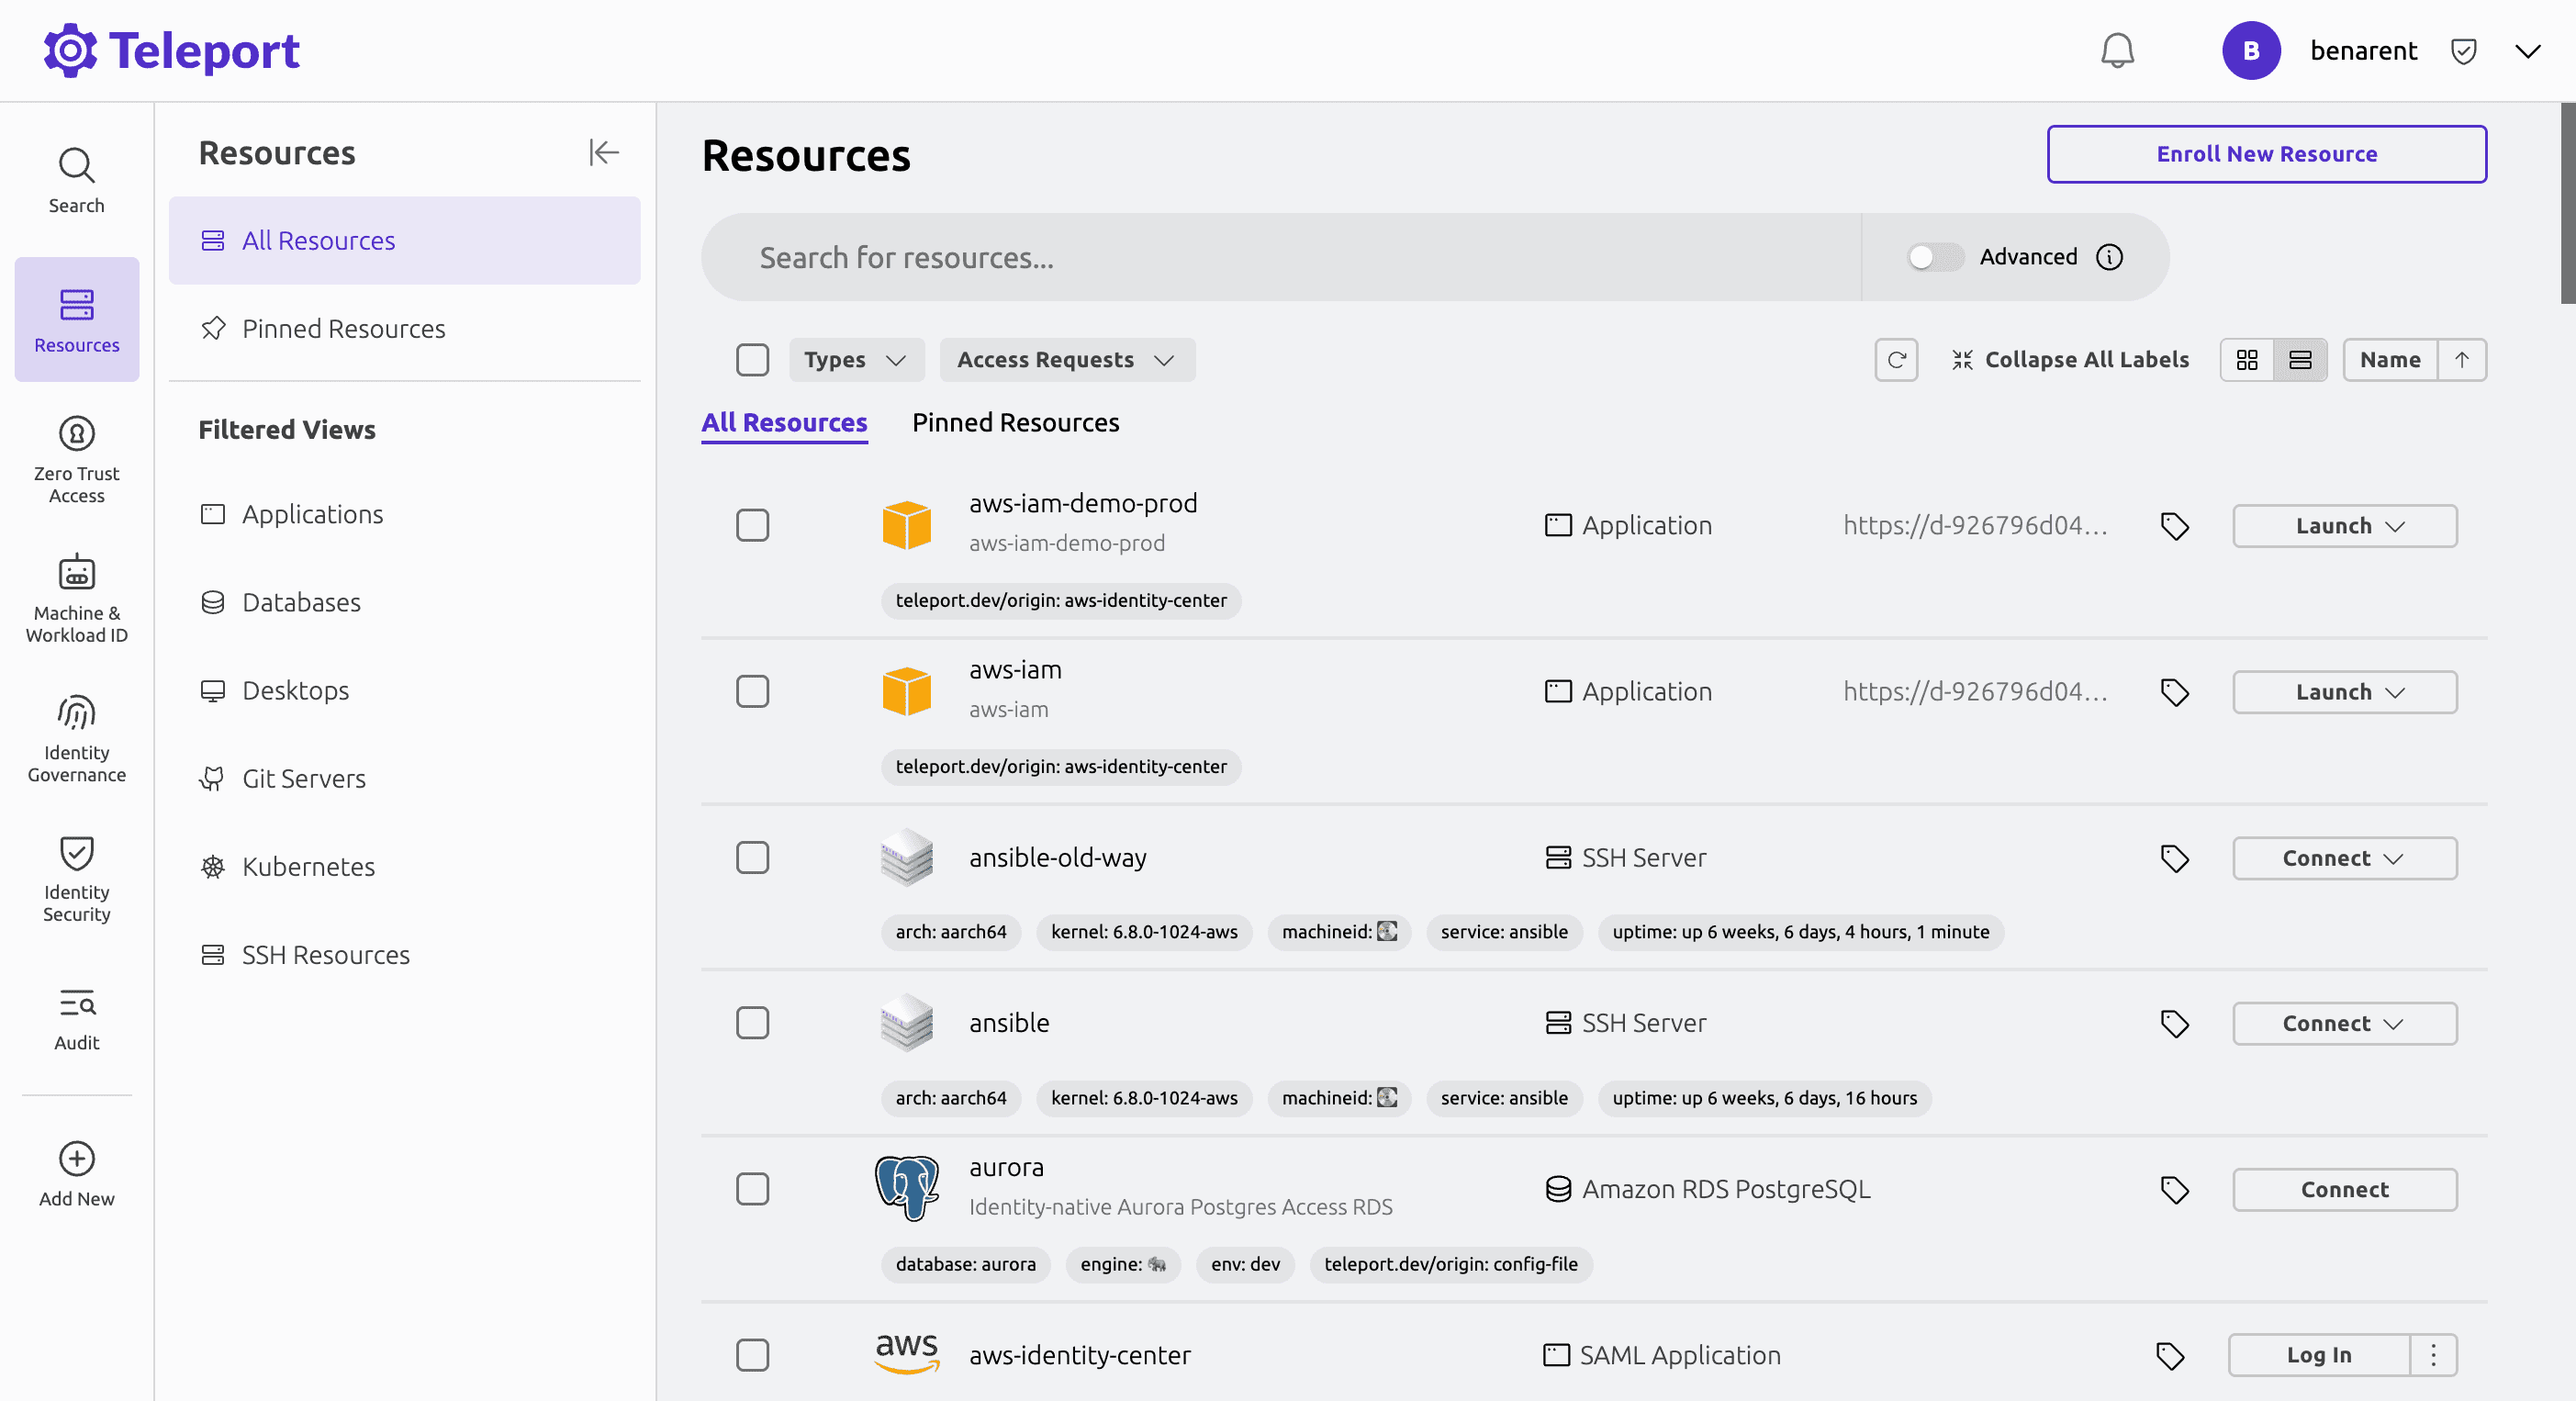This screenshot has height=1401, width=2576.
Task: Collapse the Resources side panel
Action: click(603, 153)
